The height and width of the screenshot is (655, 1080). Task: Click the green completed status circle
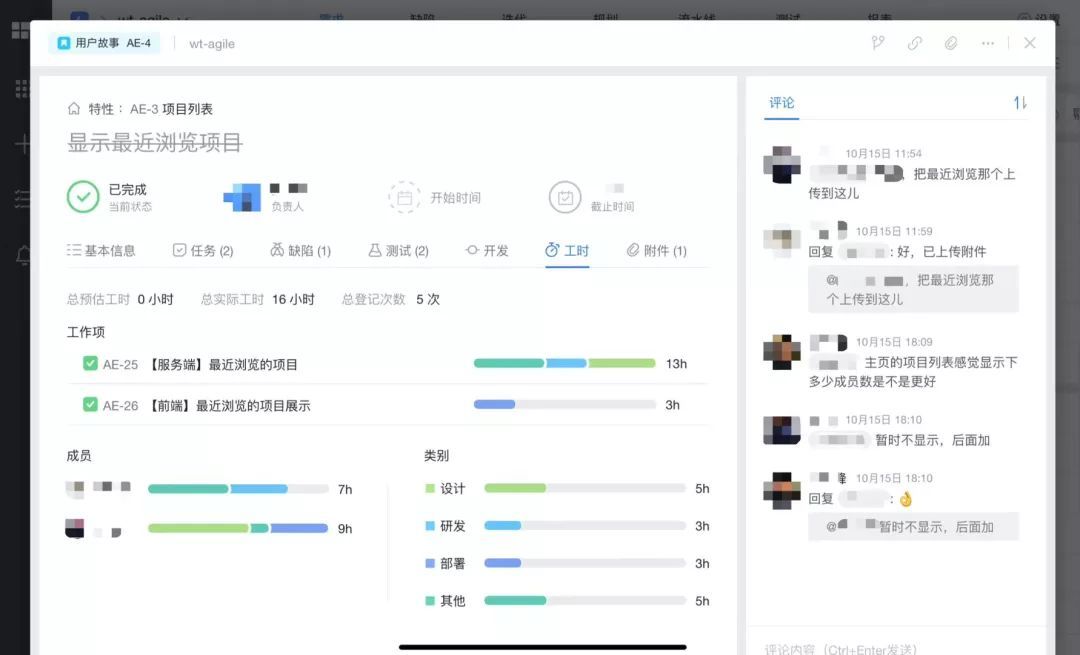click(x=83, y=197)
